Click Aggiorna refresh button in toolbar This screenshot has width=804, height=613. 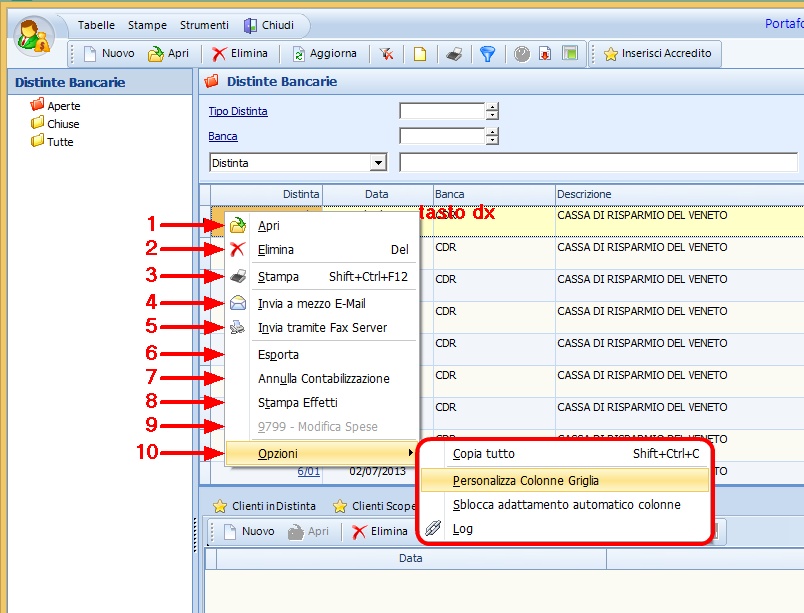[324, 54]
